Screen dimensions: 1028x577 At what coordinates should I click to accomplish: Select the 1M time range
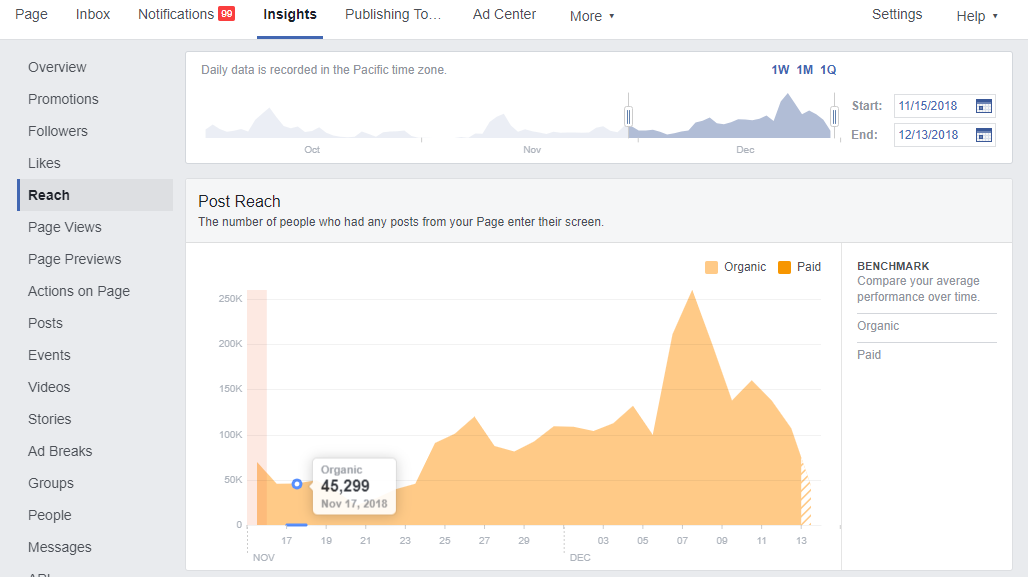pos(804,70)
